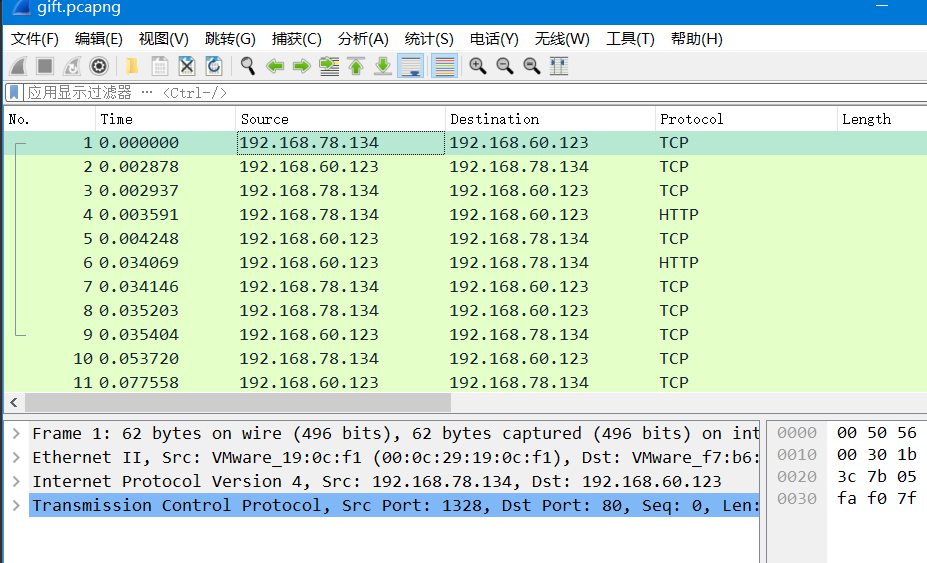Expand the Transmission Control Protocol row
The height and width of the screenshot is (563, 927).
[x=17, y=505]
